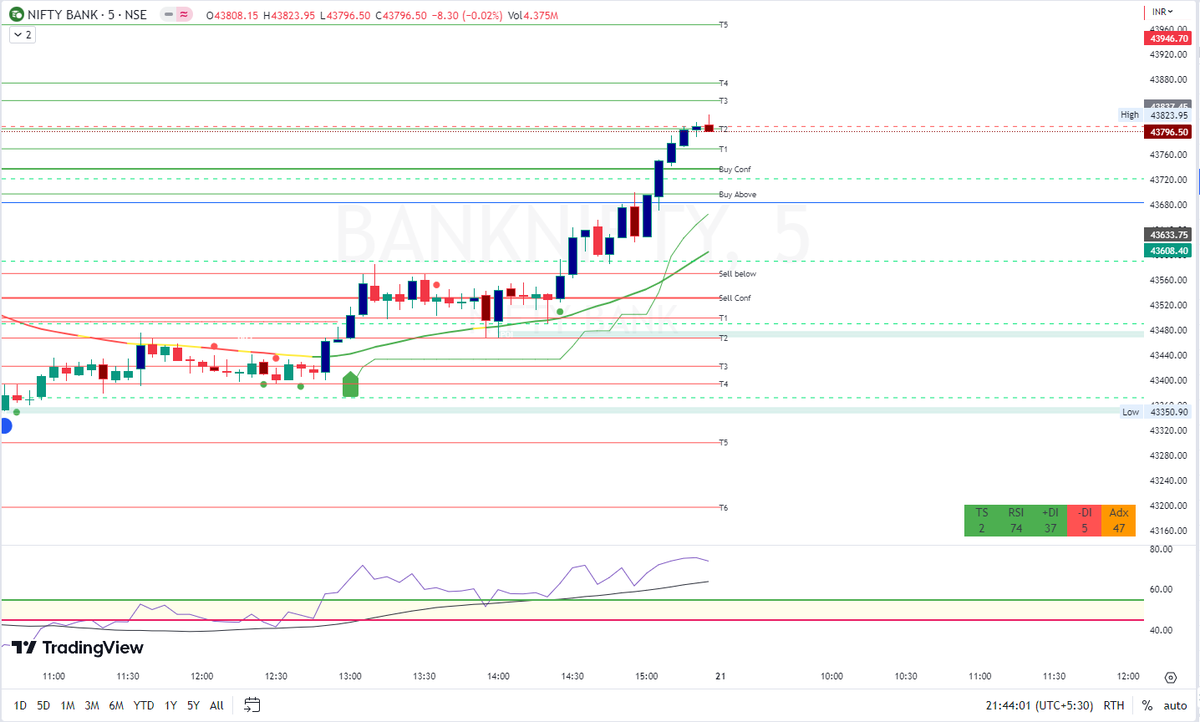1200x722 pixels.
Task: Open chart settings gear on the time axis
Action: [x=1170, y=677]
